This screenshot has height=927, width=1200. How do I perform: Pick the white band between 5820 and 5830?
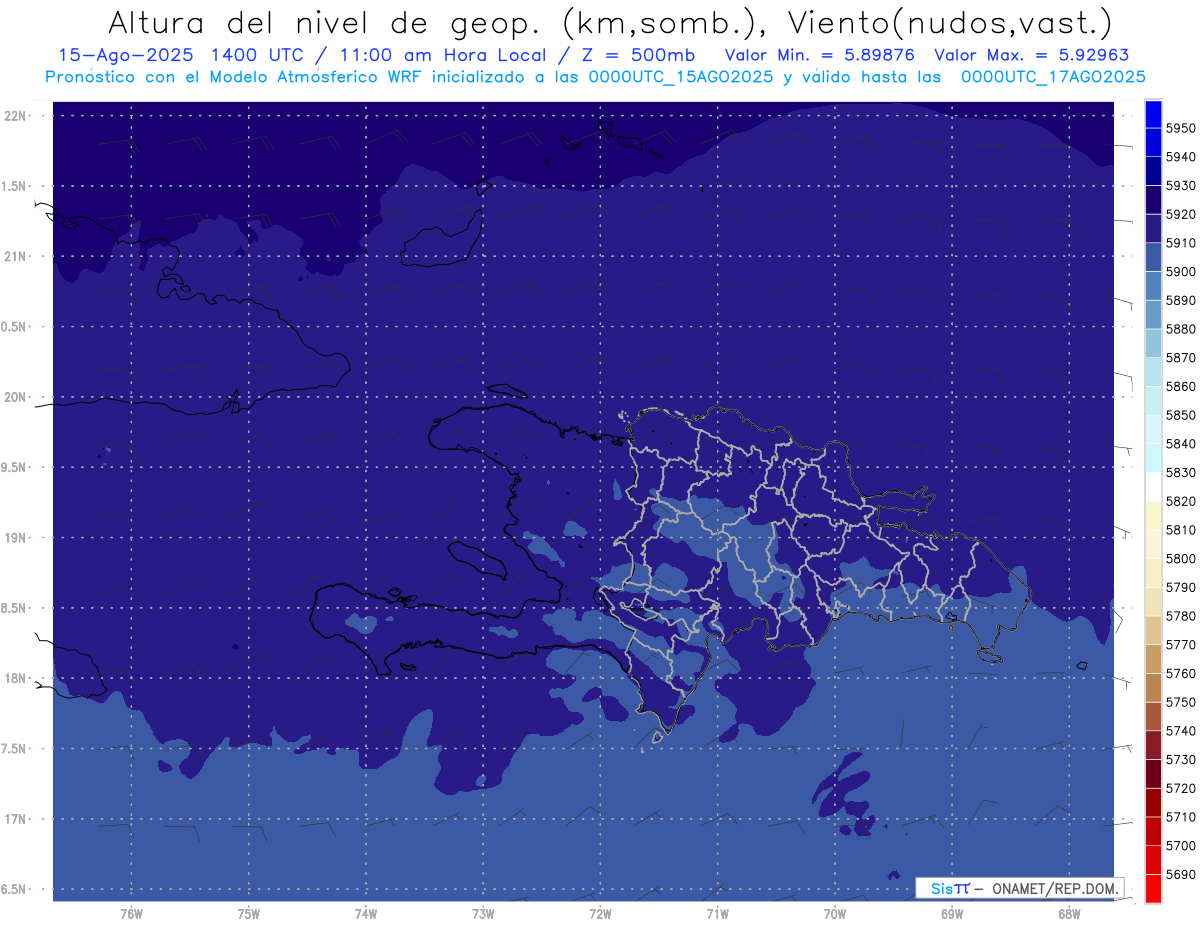click(1153, 487)
